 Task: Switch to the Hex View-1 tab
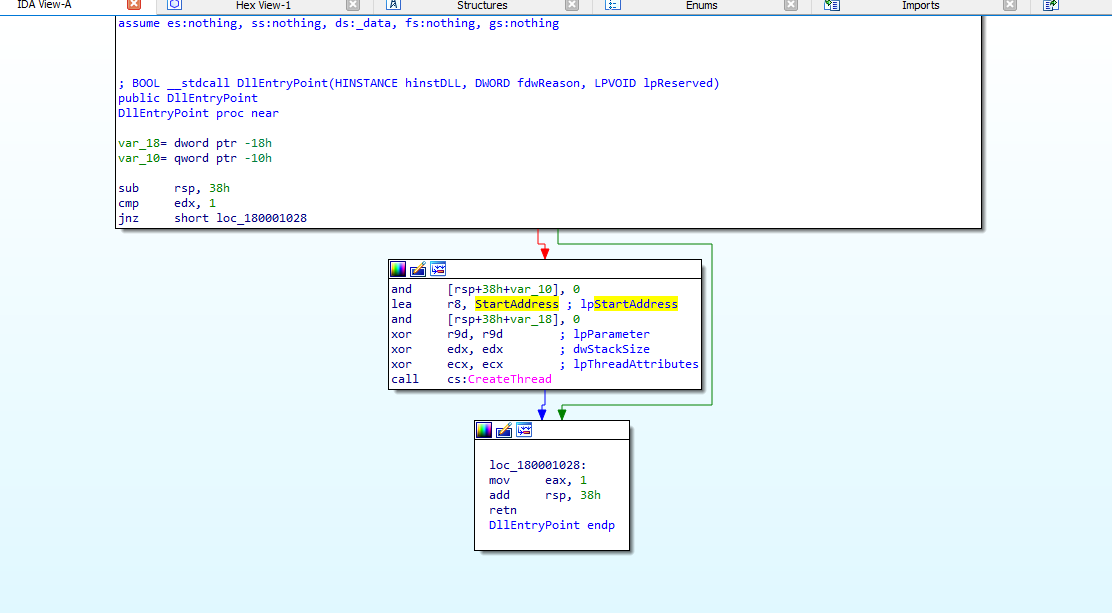[x=263, y=5]
